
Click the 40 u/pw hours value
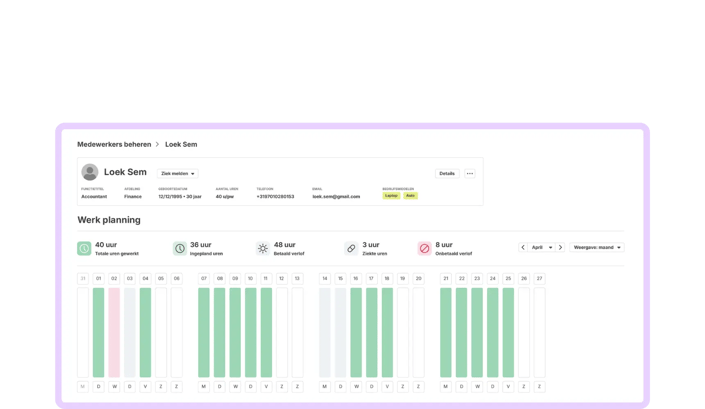(224, 196)
